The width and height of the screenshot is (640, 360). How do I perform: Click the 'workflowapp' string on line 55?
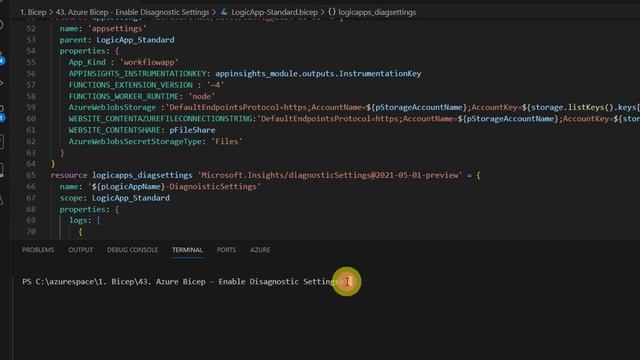click(x=149, y=62)
